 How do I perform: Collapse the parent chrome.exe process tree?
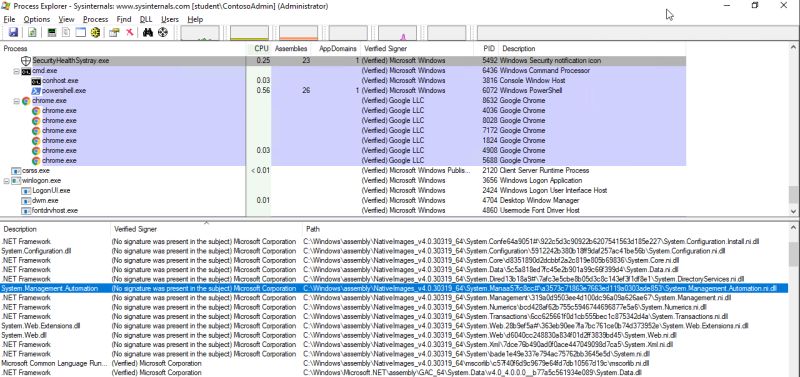(16, 101)
